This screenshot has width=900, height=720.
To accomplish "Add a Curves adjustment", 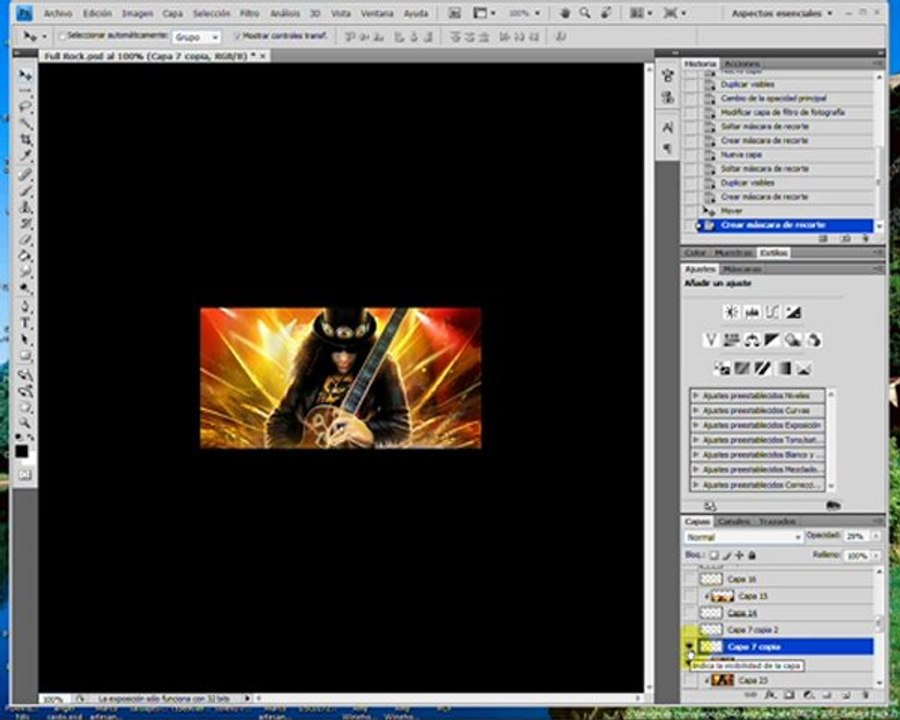I will pyautogui.click(x=772, y=312).
